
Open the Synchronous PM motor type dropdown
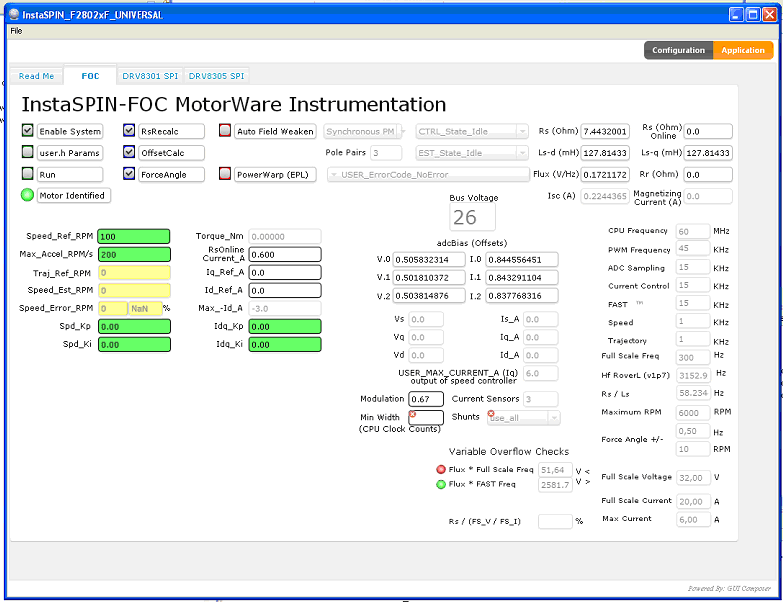(x=365, y=131)
